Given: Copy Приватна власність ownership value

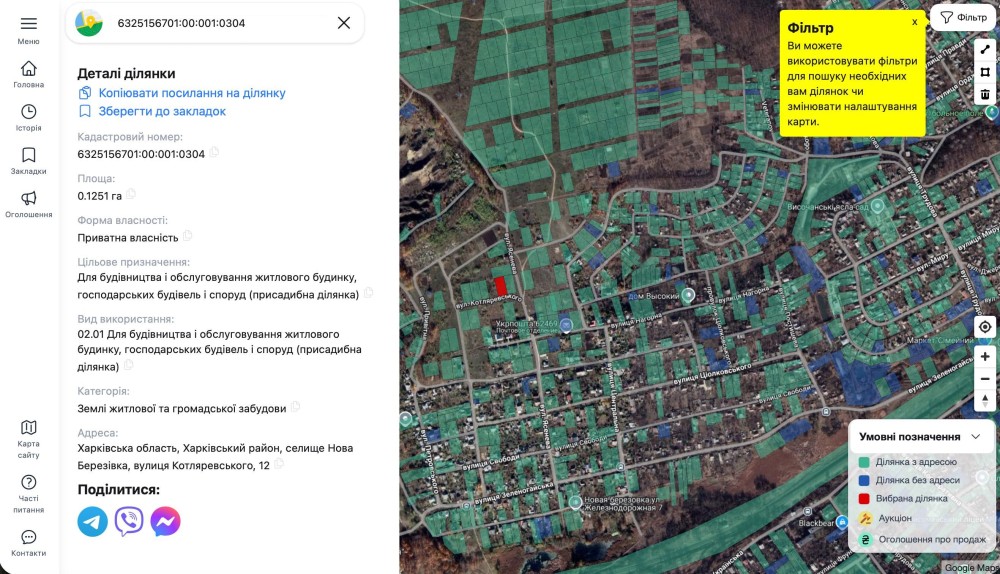Looking at the screenshot, I should 188,235.
